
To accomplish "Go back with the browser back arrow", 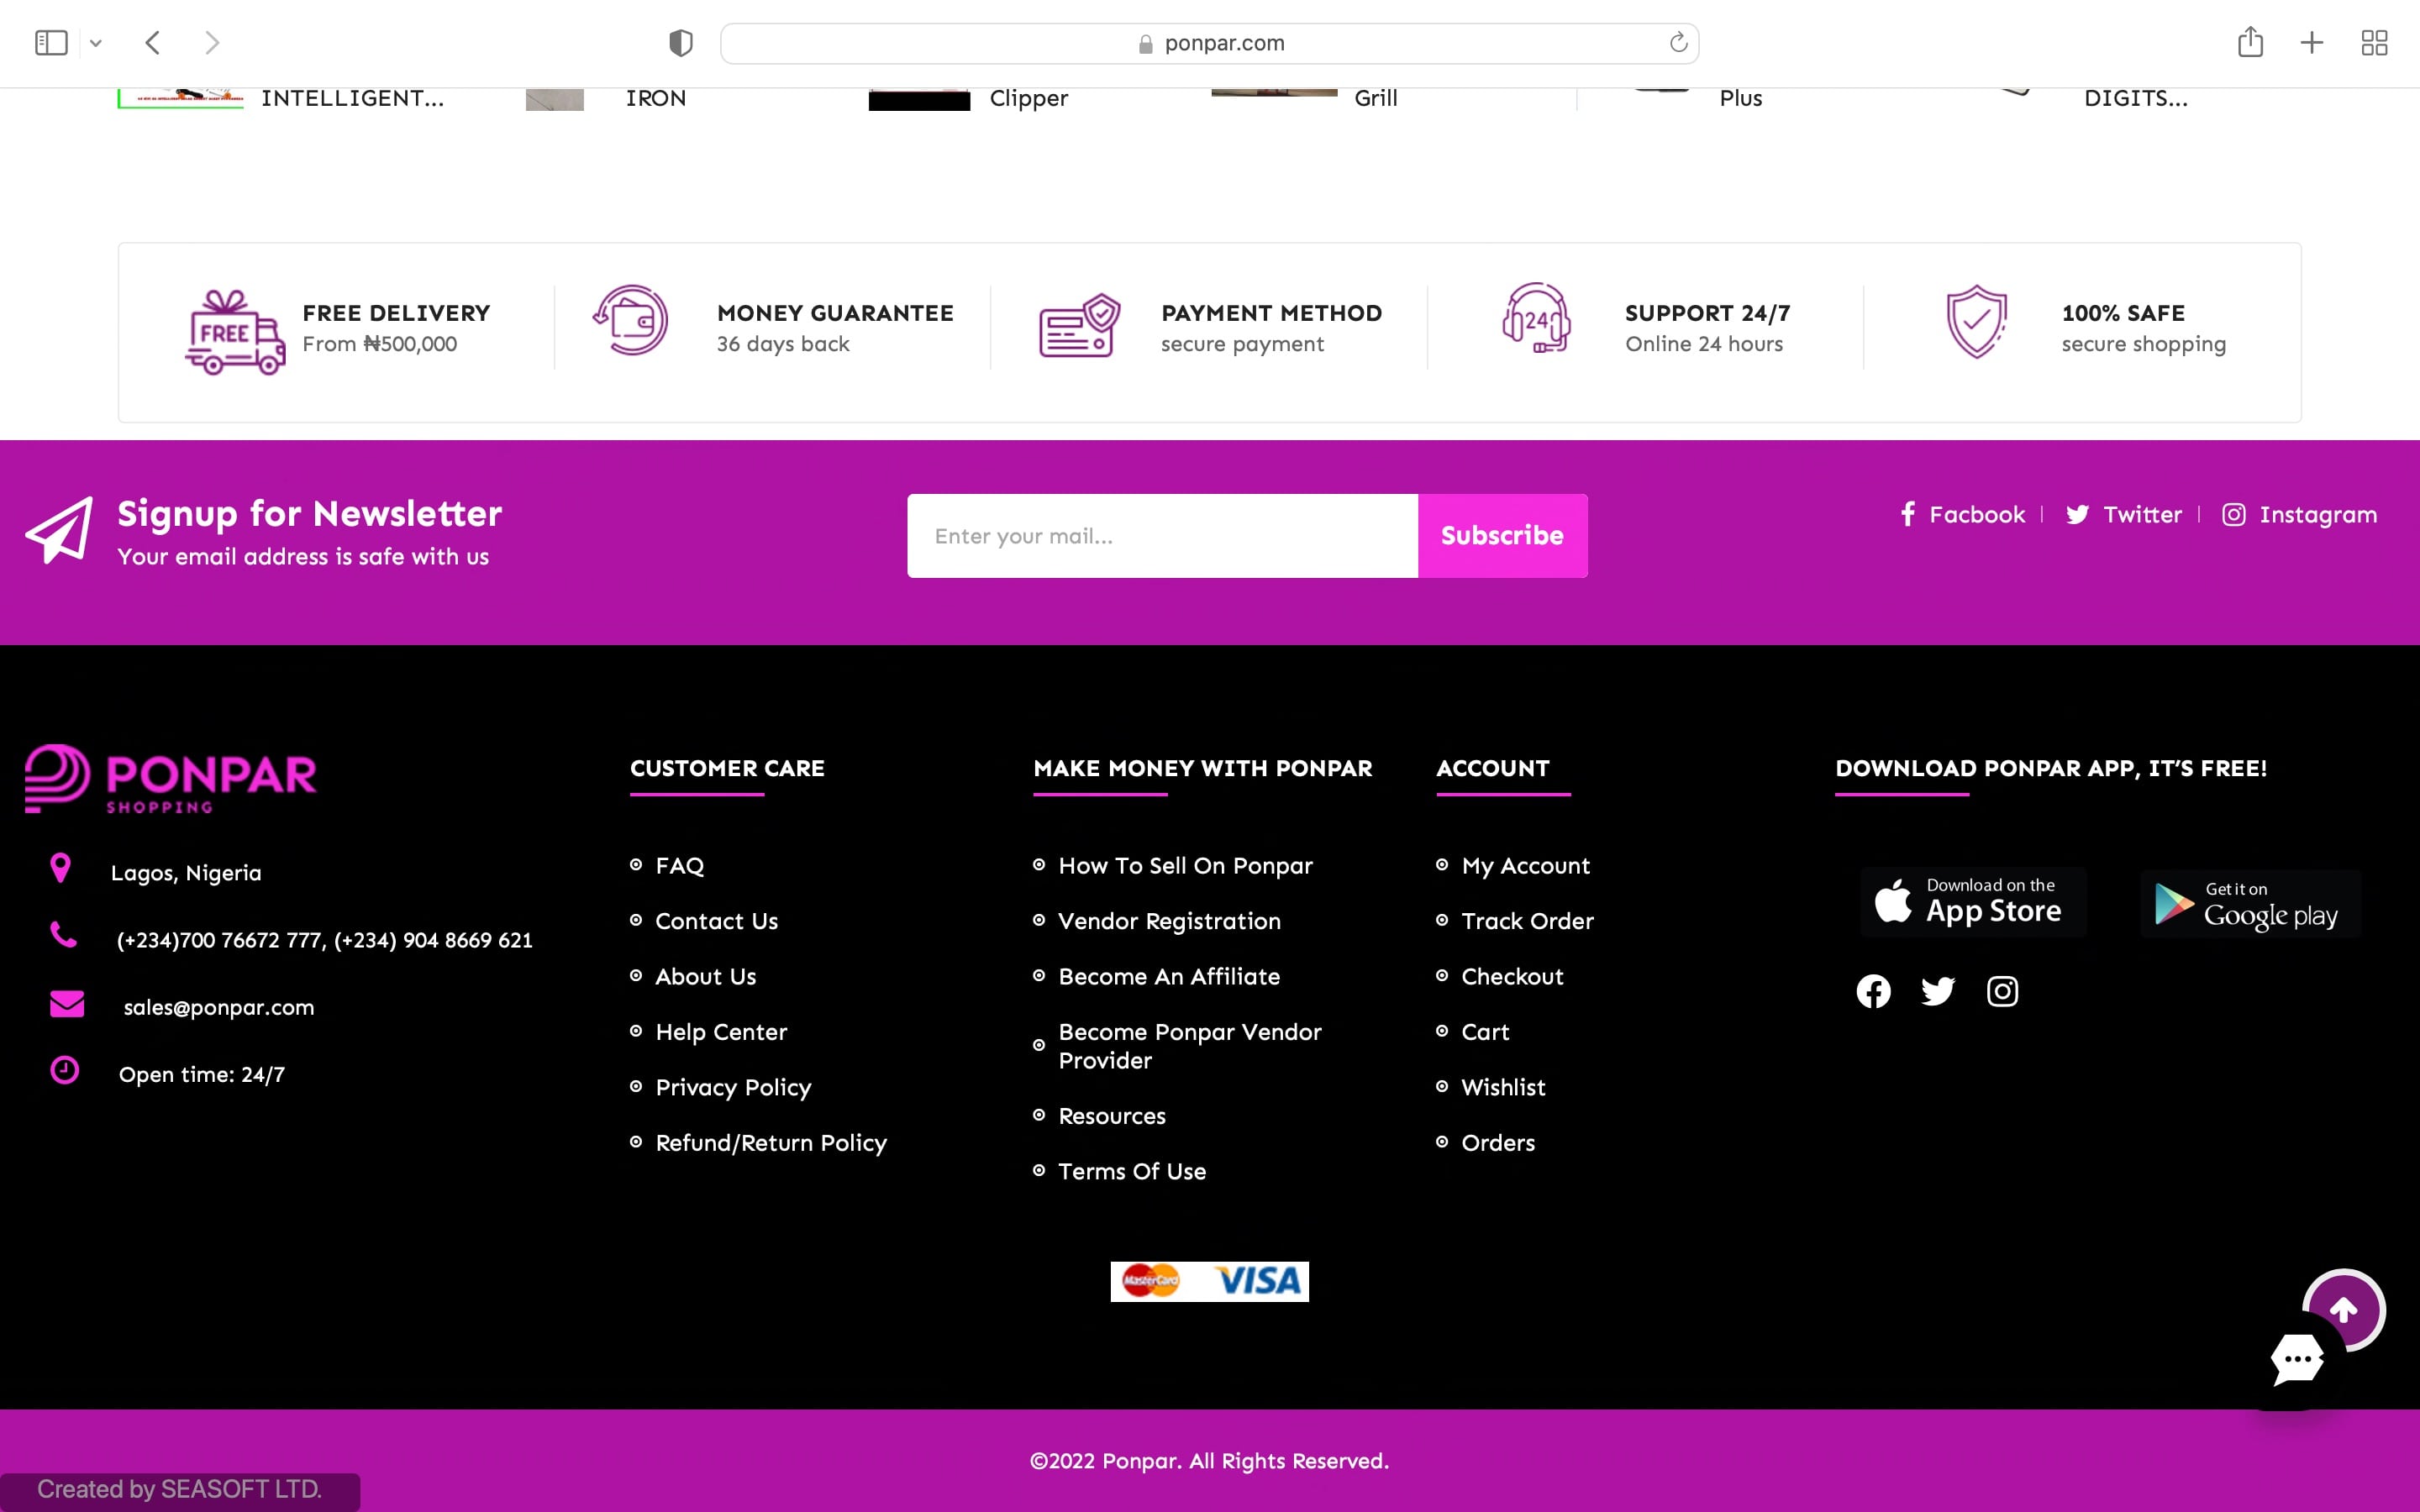I will click(153, 43).
